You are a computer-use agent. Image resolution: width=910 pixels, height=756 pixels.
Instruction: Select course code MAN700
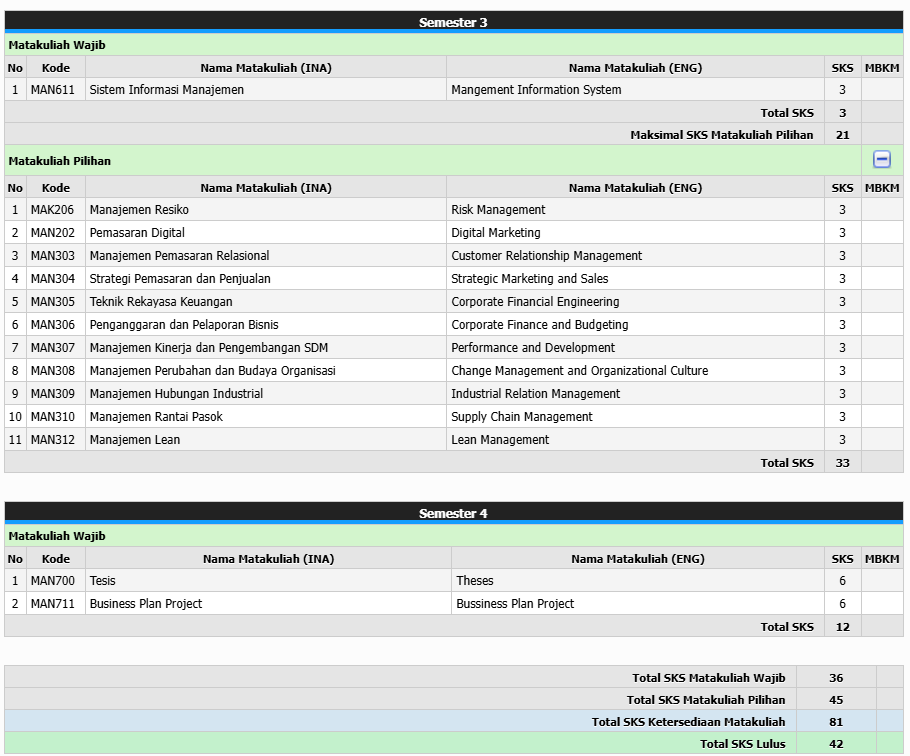click(x=53, y=581)
